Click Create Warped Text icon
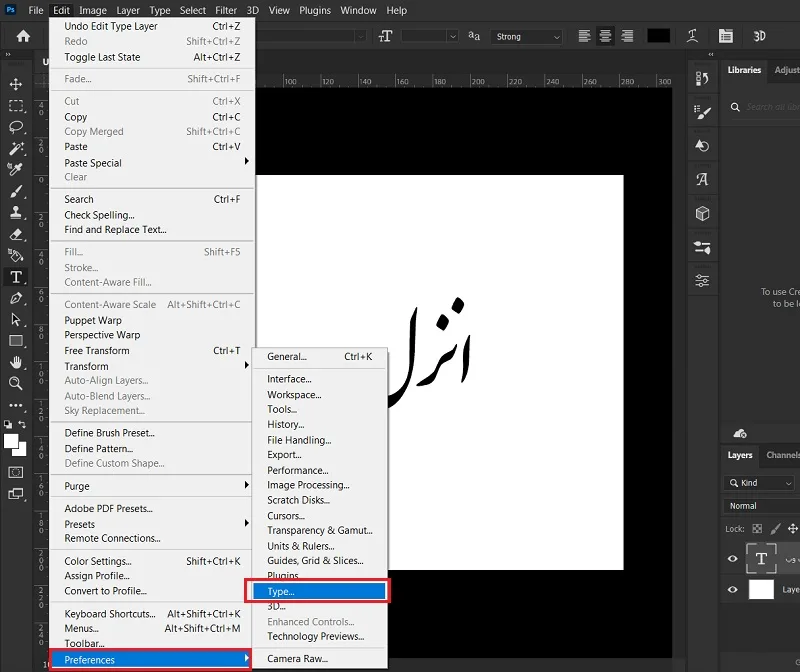Image resolution: width=800 pixels, height=672 pixels. pyautogui.click(x=692, y=36)
